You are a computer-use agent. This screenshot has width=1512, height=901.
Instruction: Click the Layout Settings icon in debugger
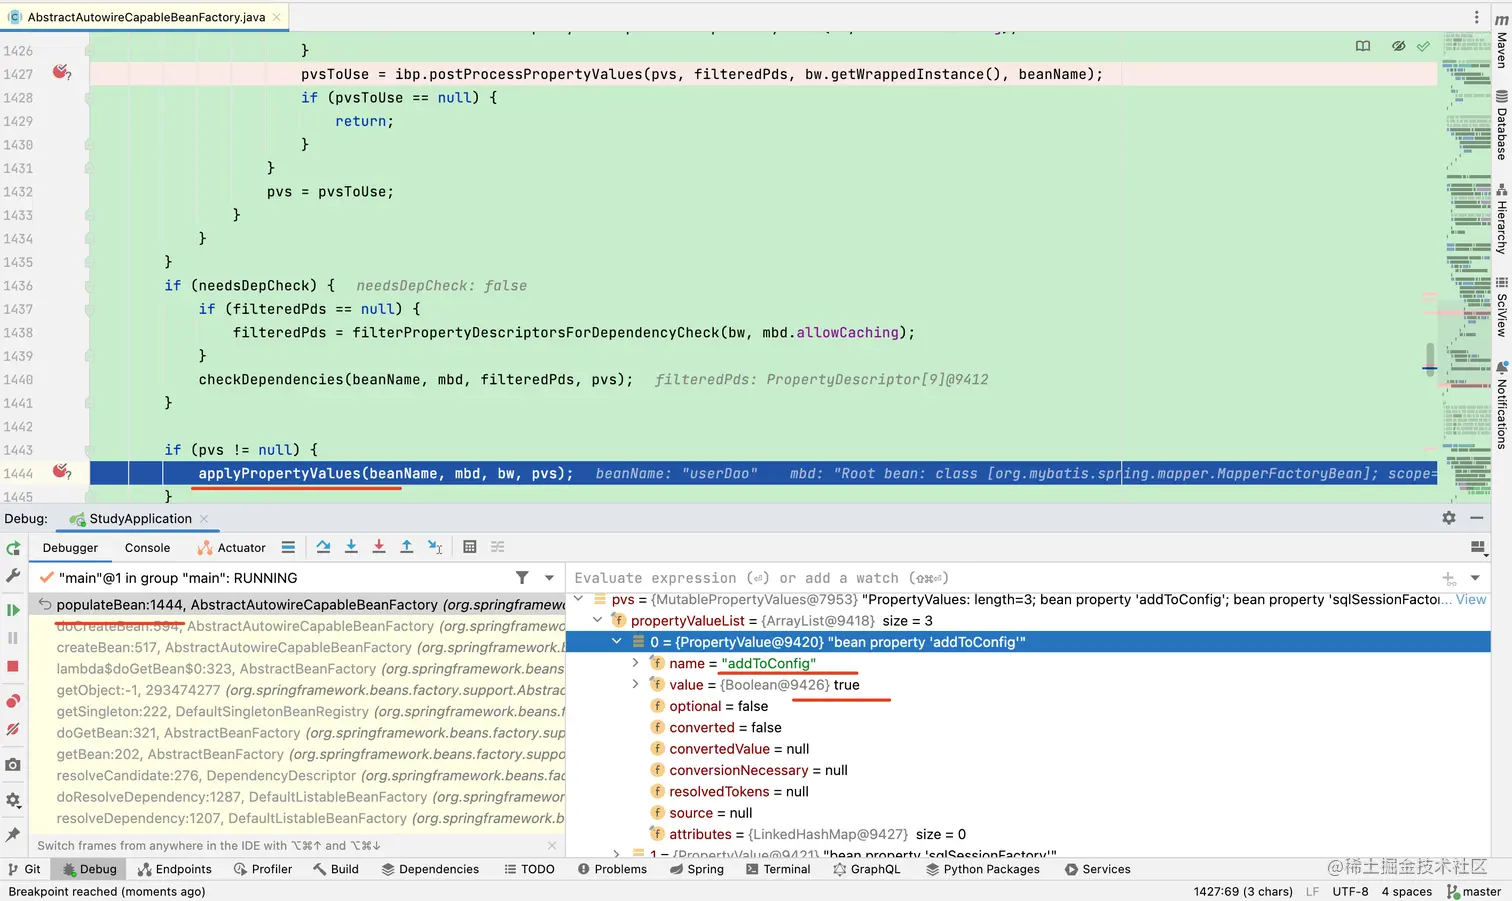[1478, 548]
